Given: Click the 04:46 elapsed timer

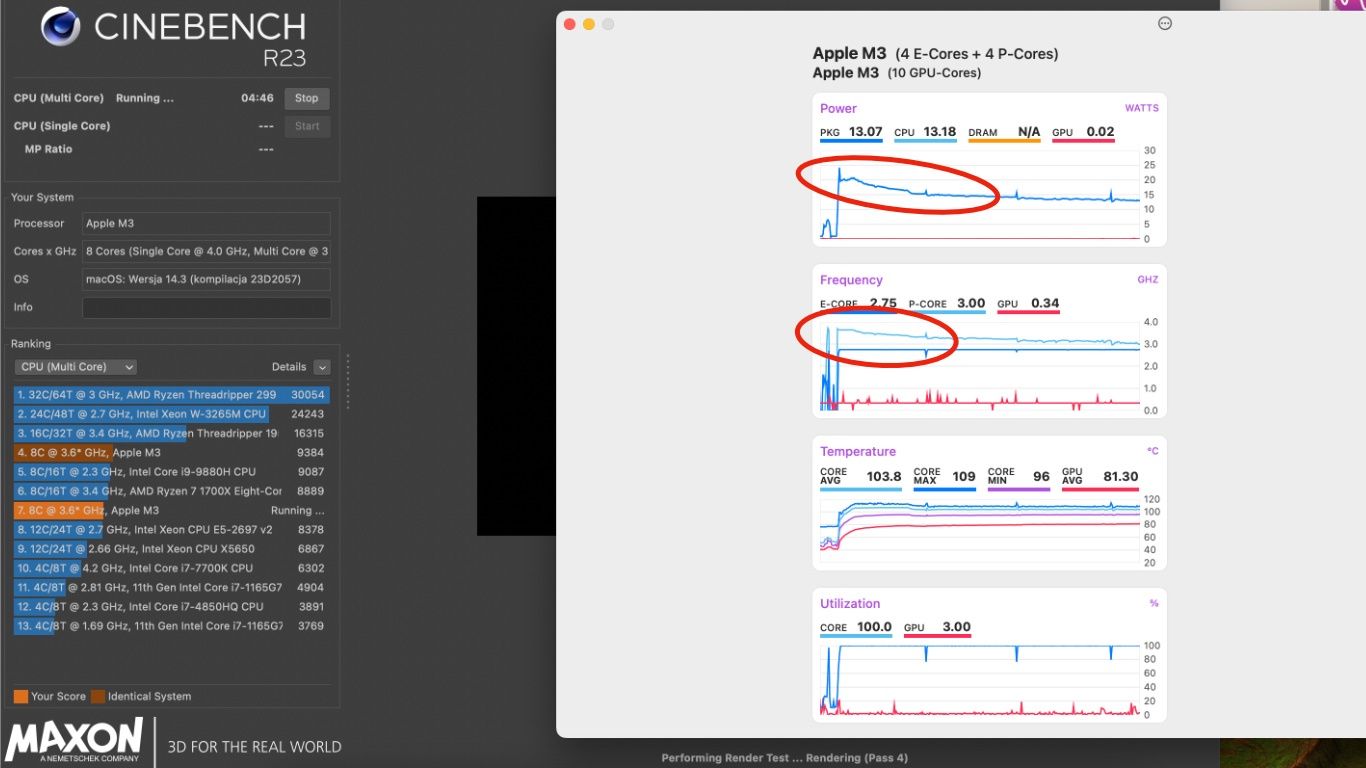Looking at the screenshot, I should [257, 98].
